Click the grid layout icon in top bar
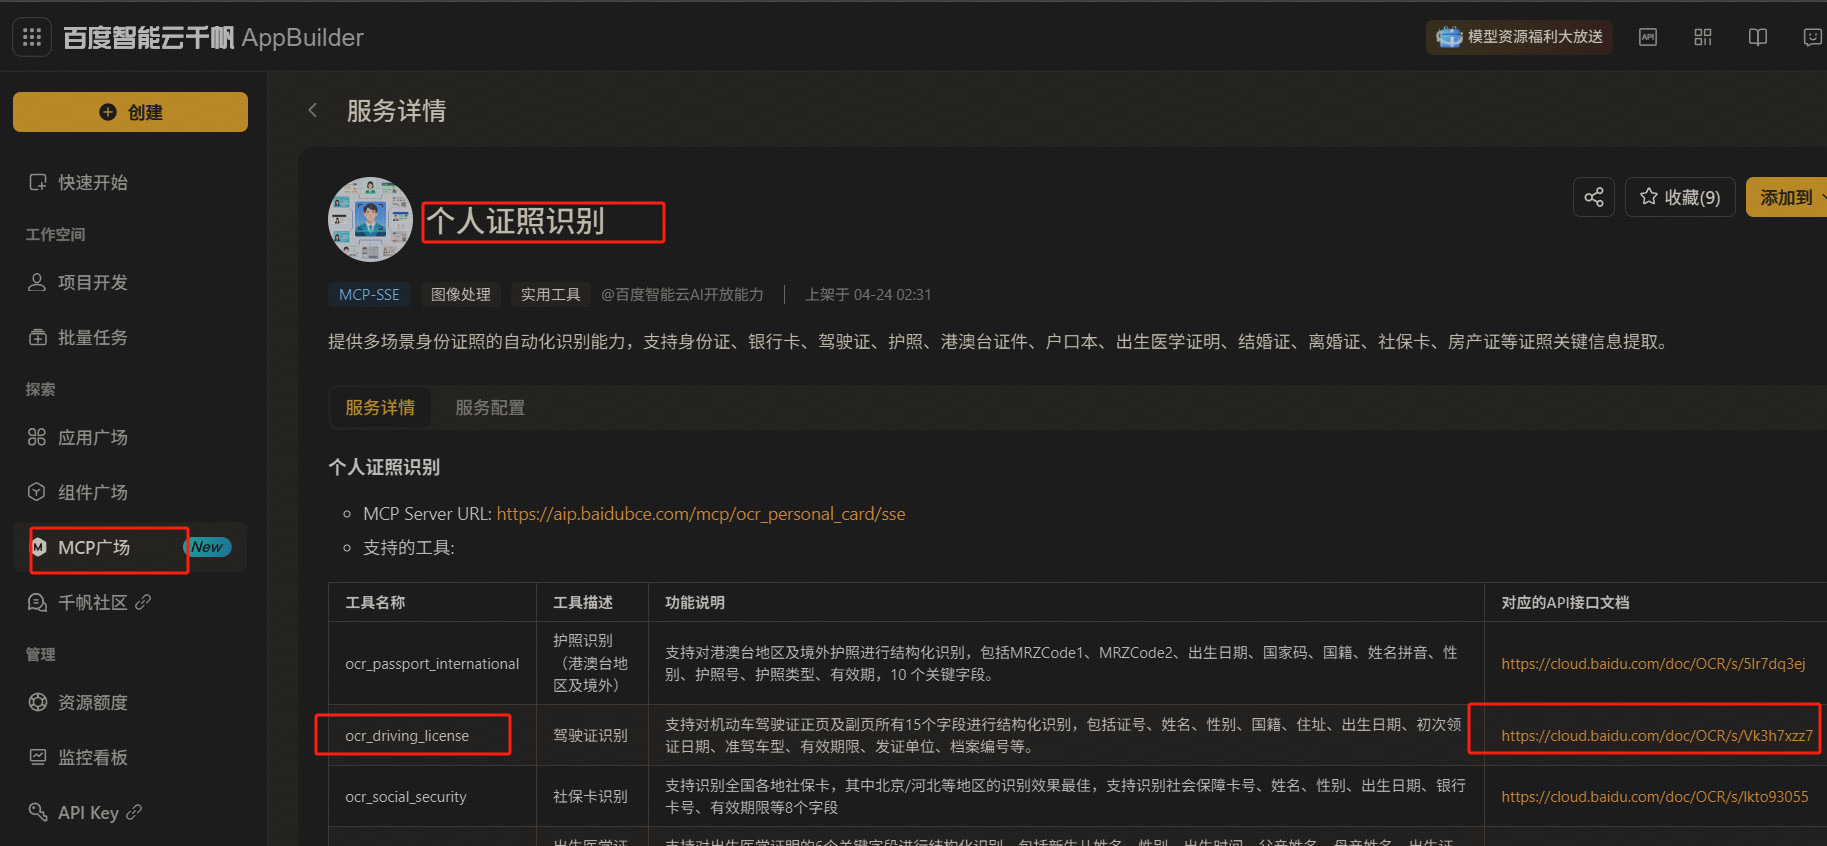This screenshot has height=846, width=1827. click(x=1703, y=37)
